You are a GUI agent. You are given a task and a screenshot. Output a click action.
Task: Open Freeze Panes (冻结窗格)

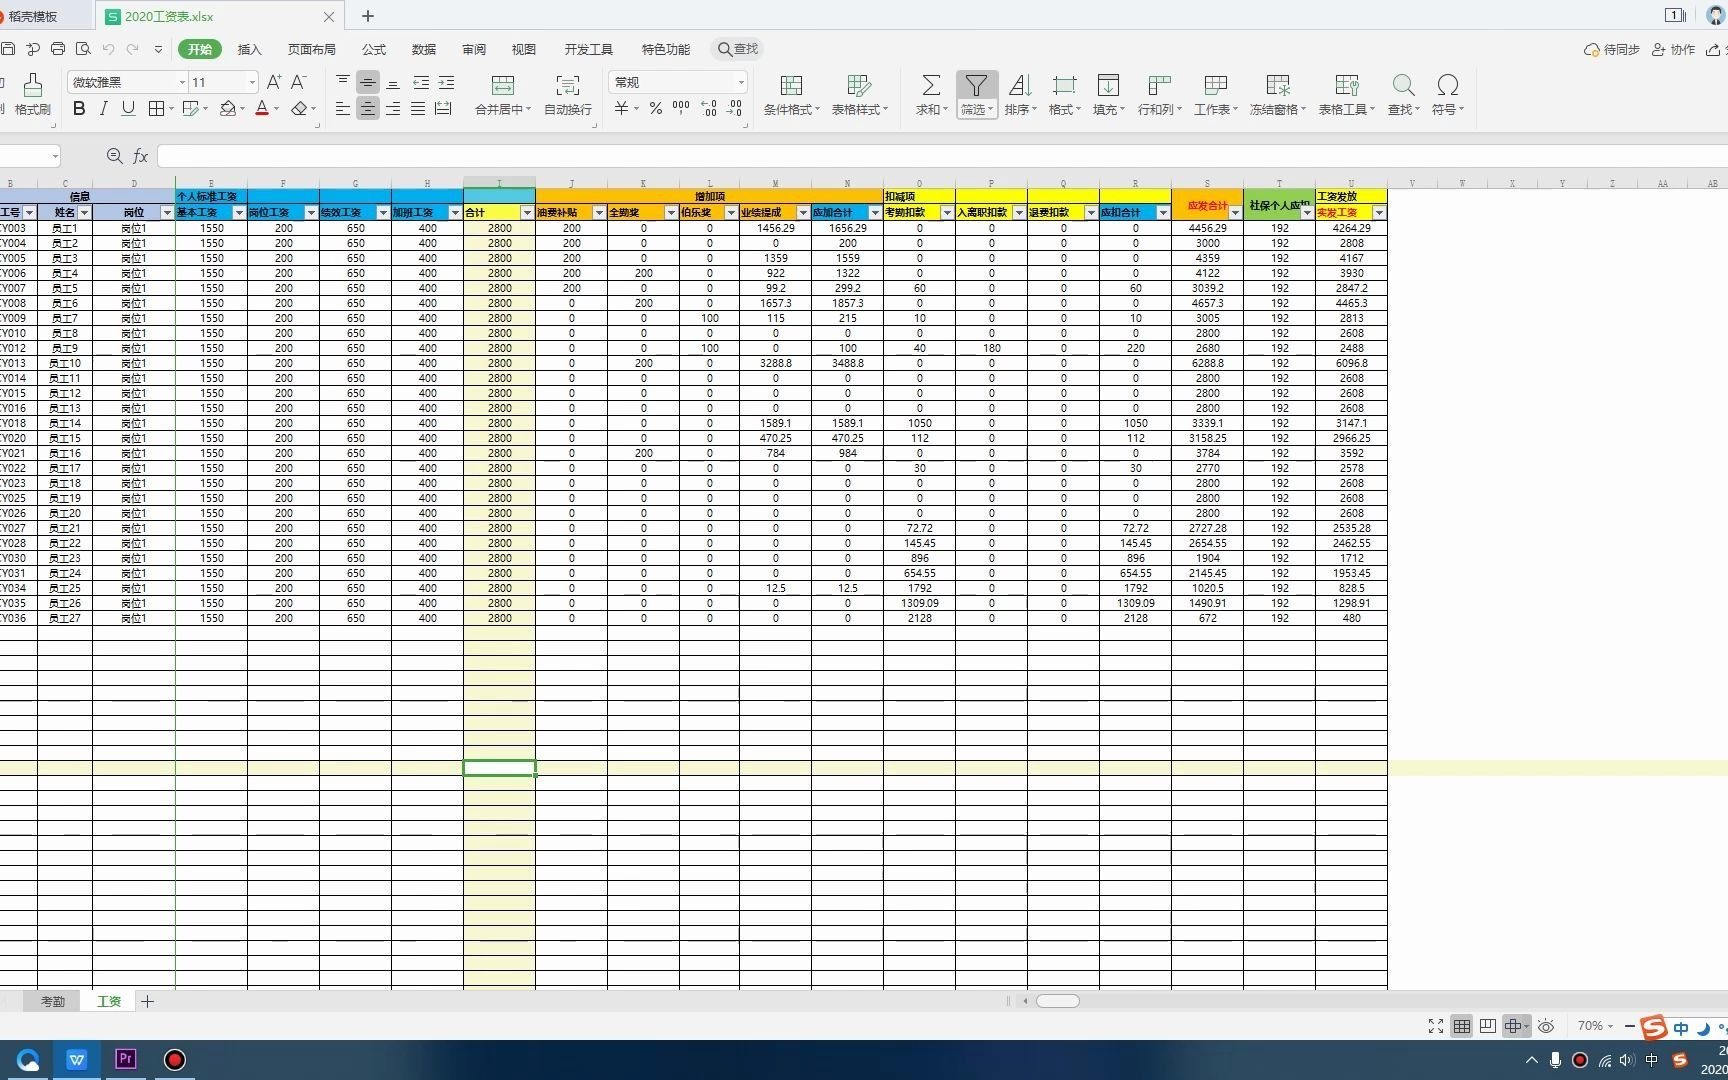(x=1278, y=95)
